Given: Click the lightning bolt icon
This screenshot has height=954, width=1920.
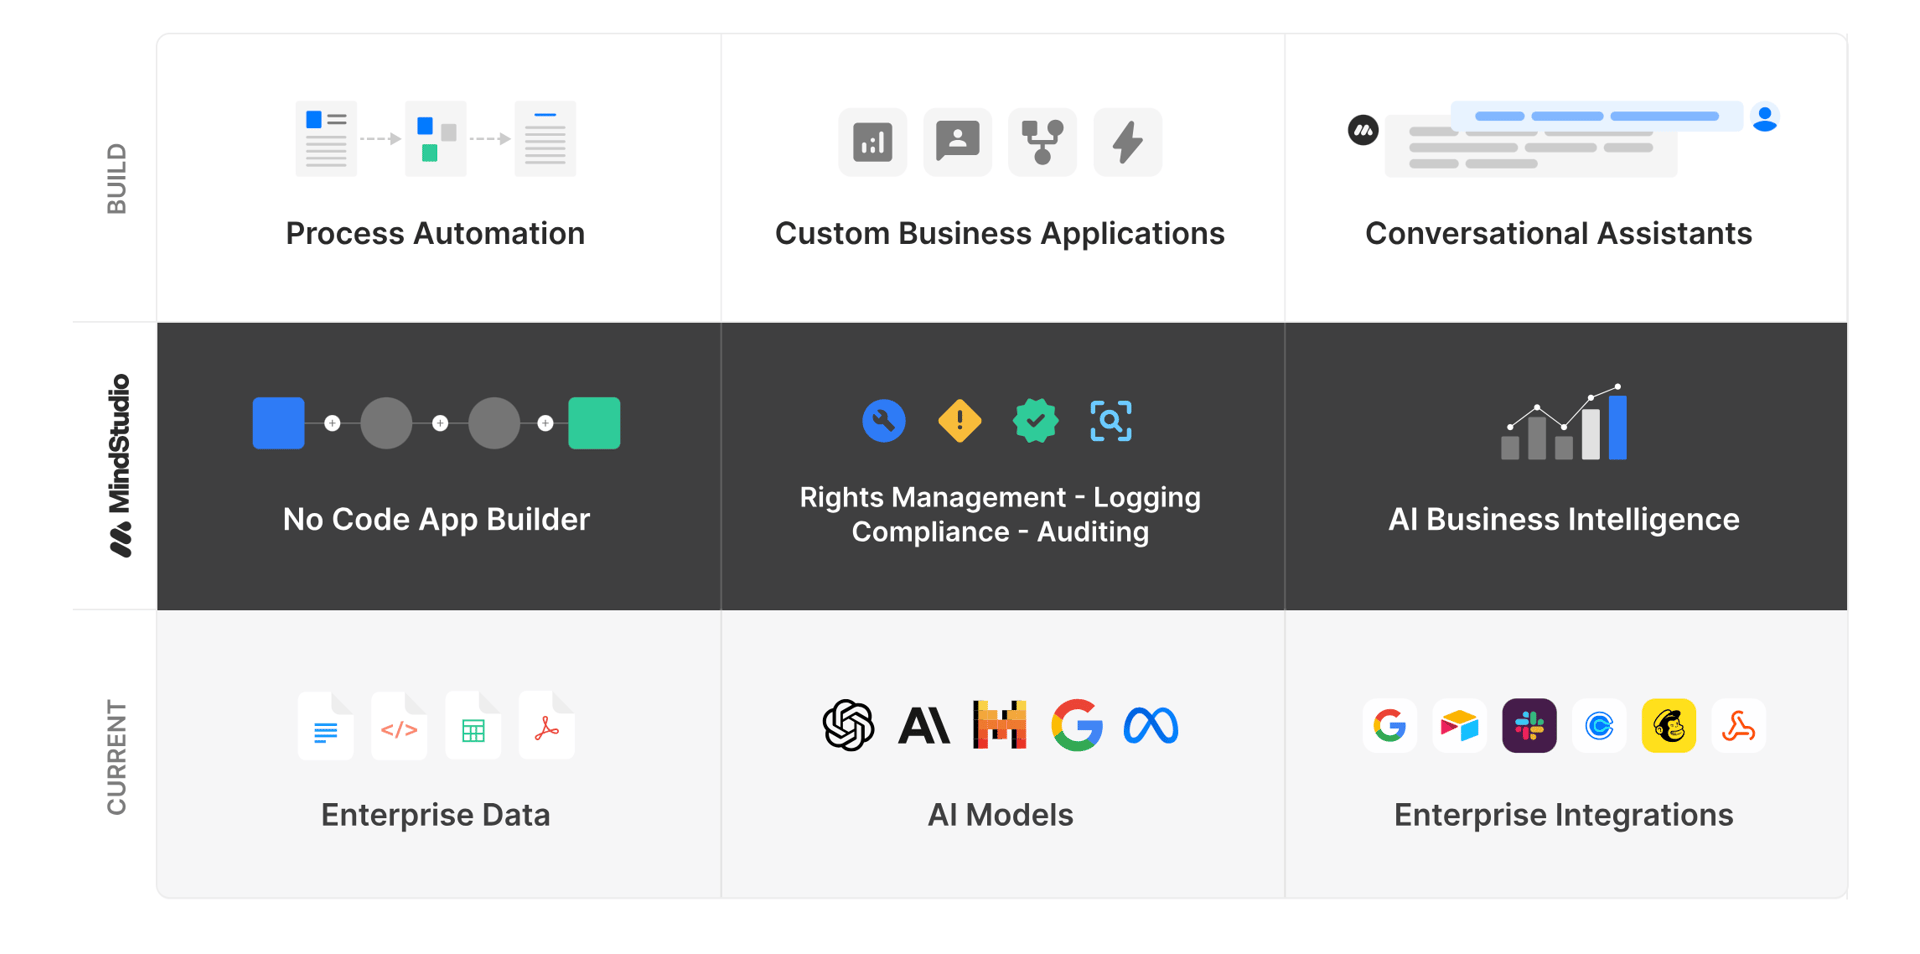Looking at the screenshot, I should pyautogui.click(x=1127, y=142).
